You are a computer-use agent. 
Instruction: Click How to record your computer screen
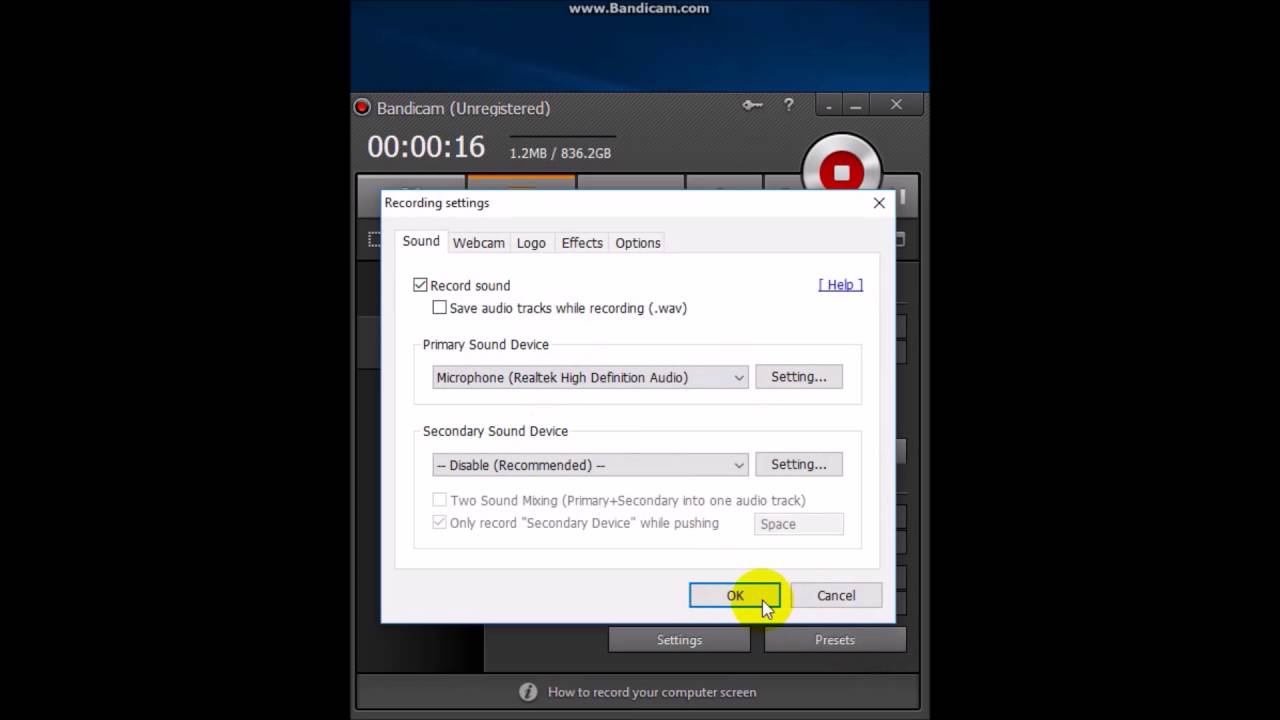click(x=652, y=692)
